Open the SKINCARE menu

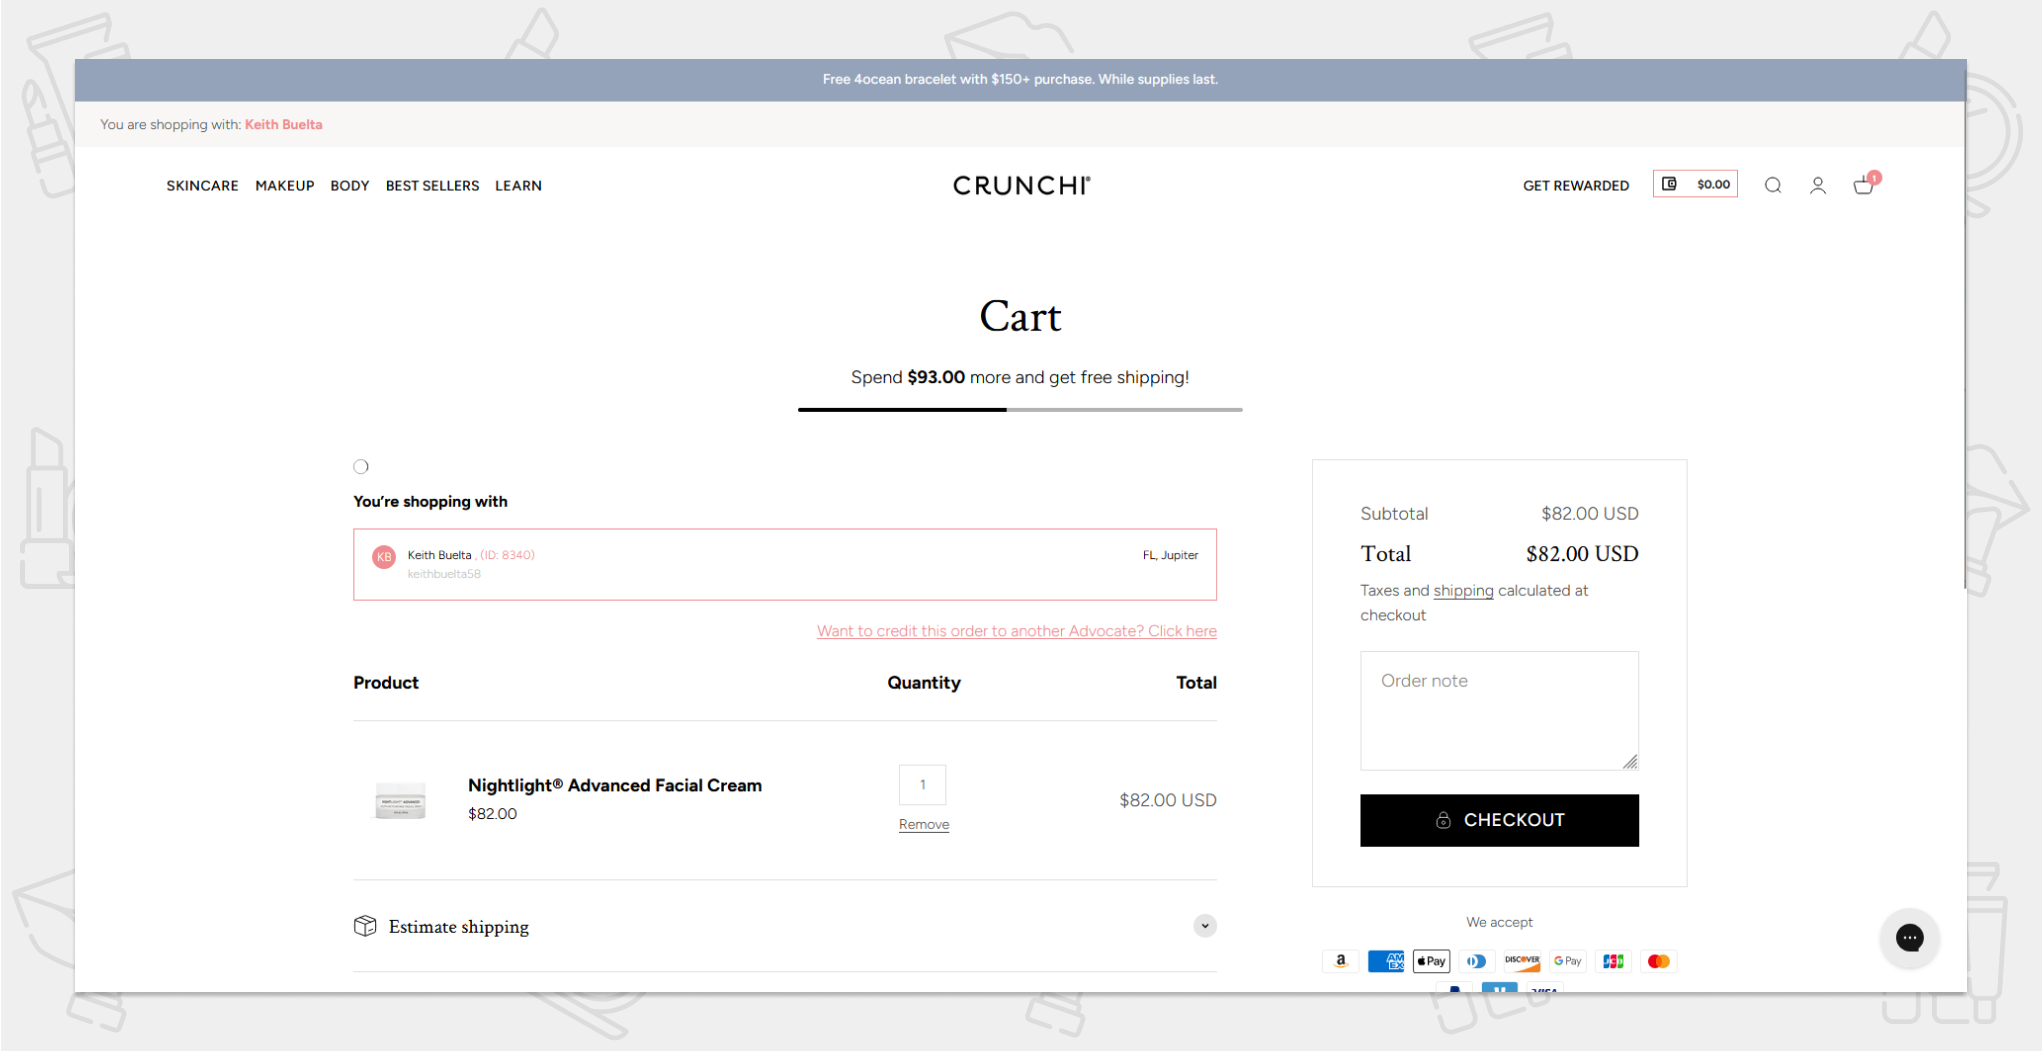click(x=202, y=186)
